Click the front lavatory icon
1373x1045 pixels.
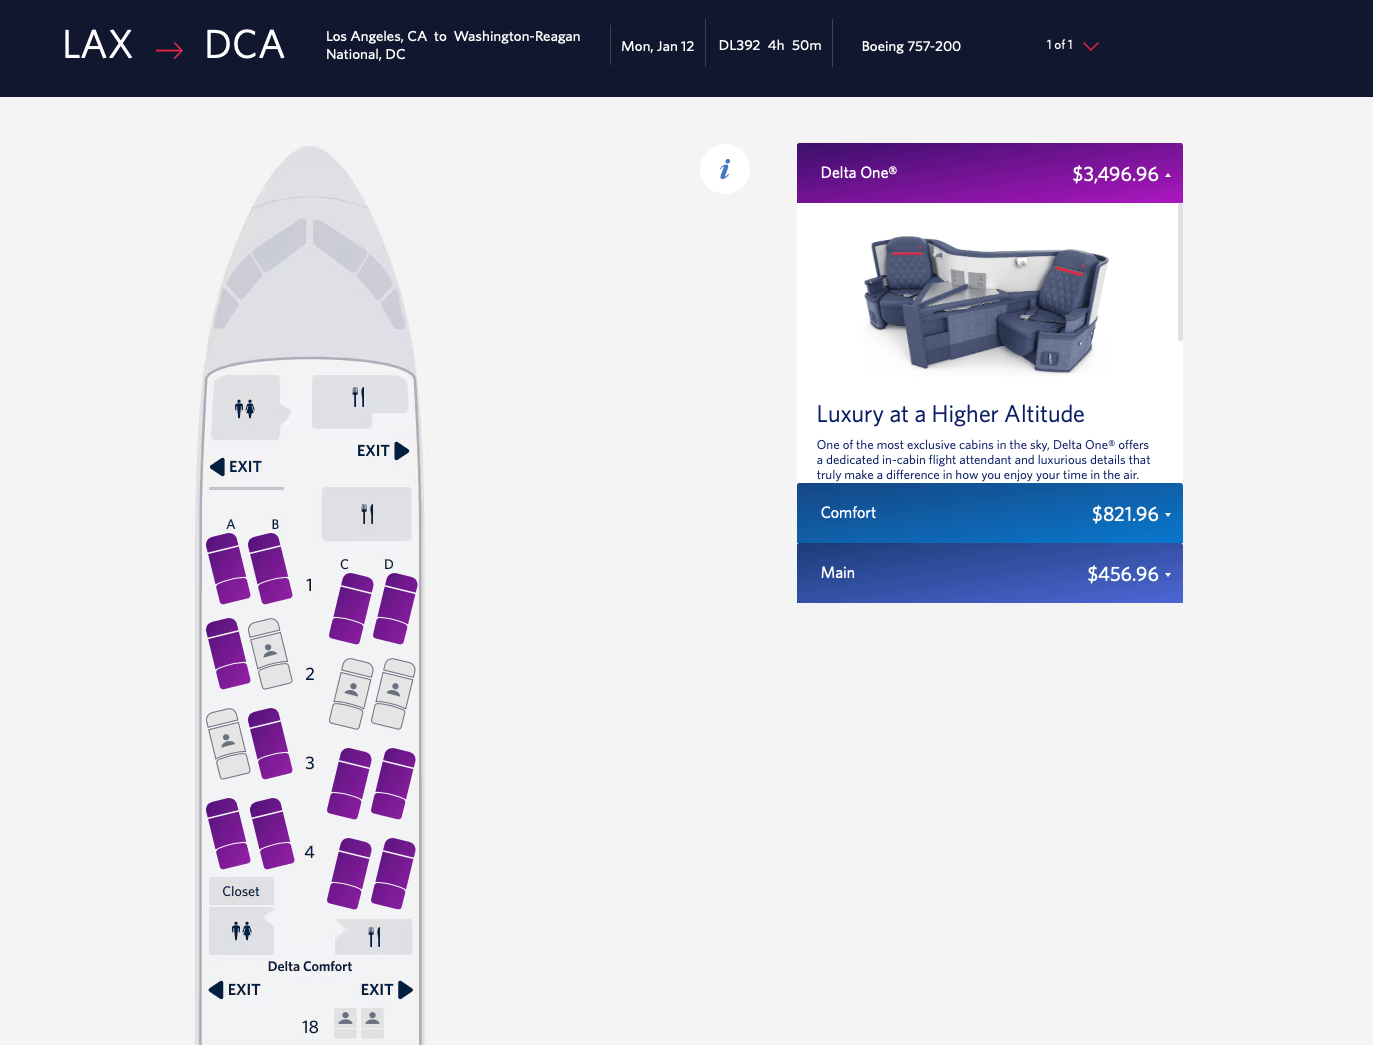[x=245, y=408]
